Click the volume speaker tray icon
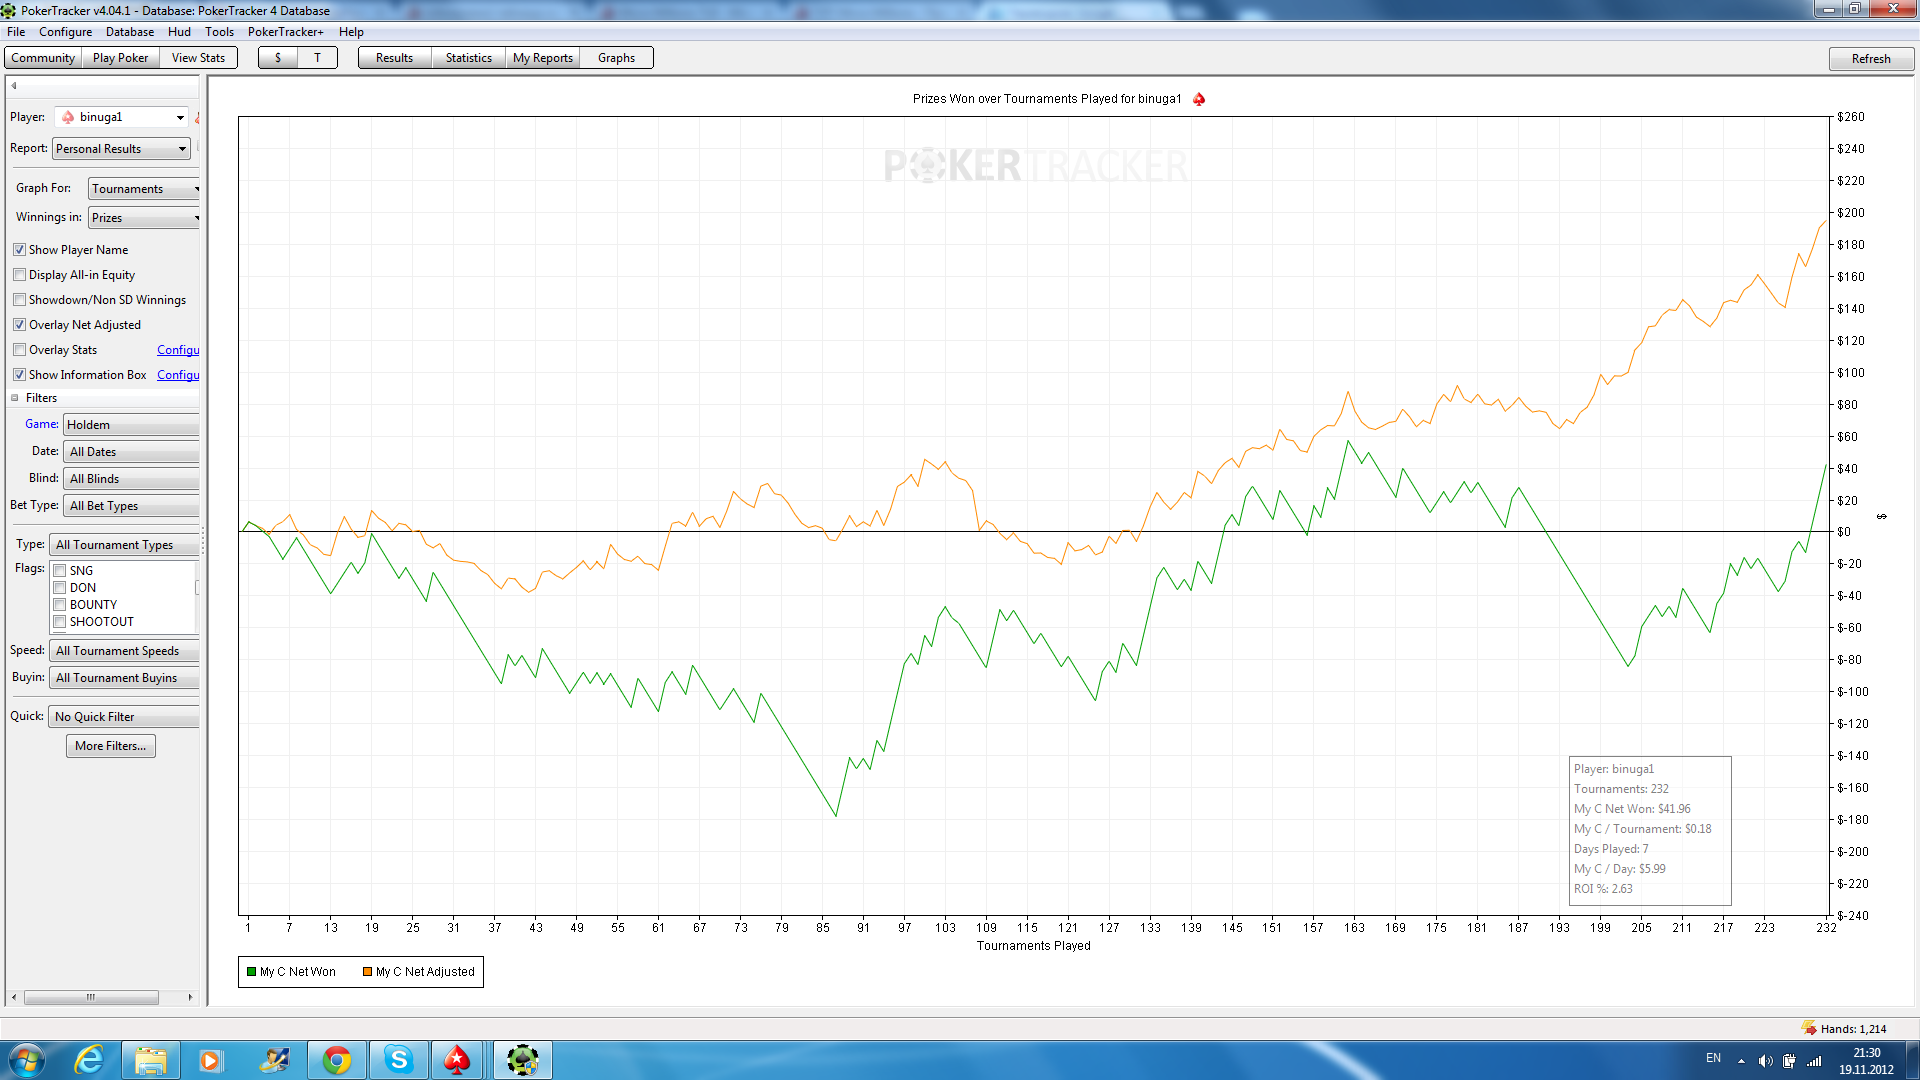This screenshot has height=1080, width=1920. click(1765, 1061)
